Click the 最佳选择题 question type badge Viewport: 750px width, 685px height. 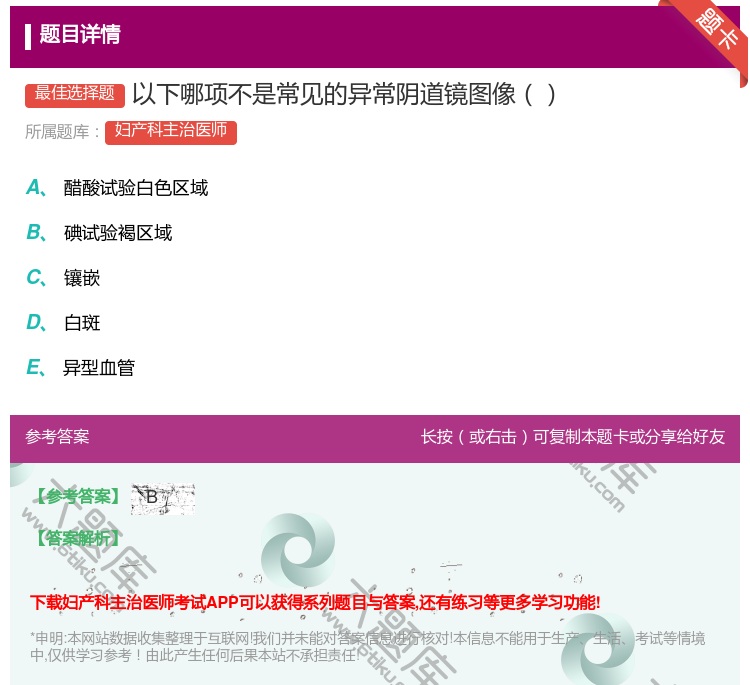click(x=75, y=95)
